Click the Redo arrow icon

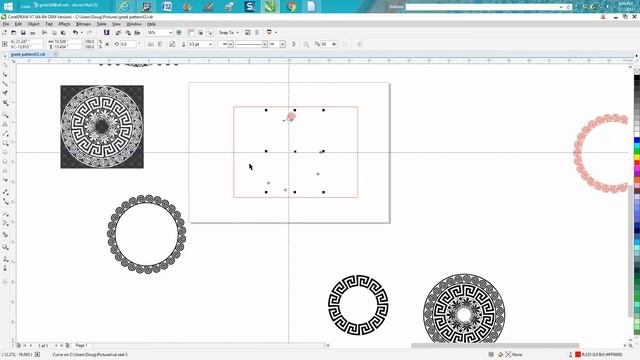coord(89,32)
